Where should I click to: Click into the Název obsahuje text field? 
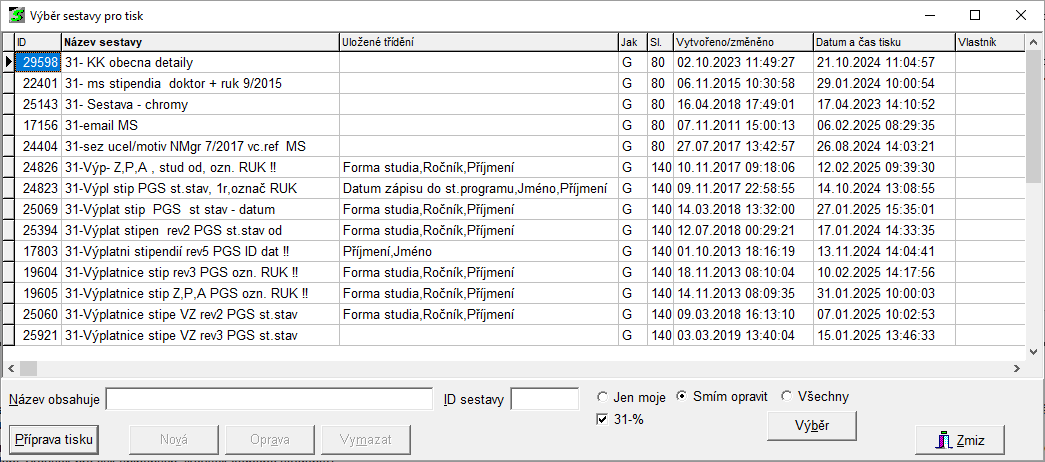269,399
